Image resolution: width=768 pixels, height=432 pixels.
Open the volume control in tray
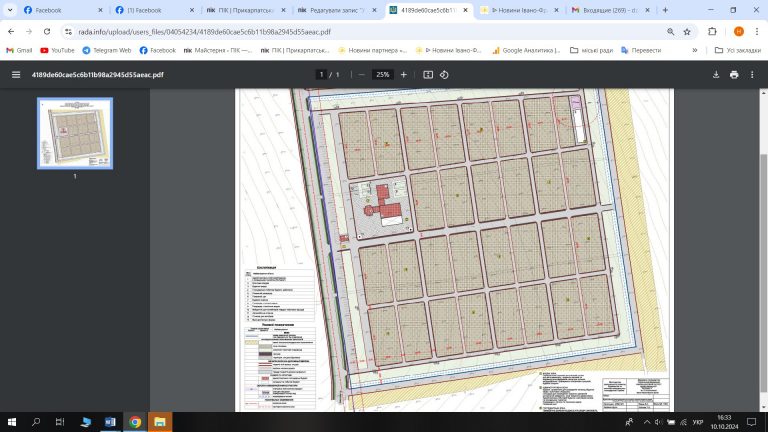658,422
